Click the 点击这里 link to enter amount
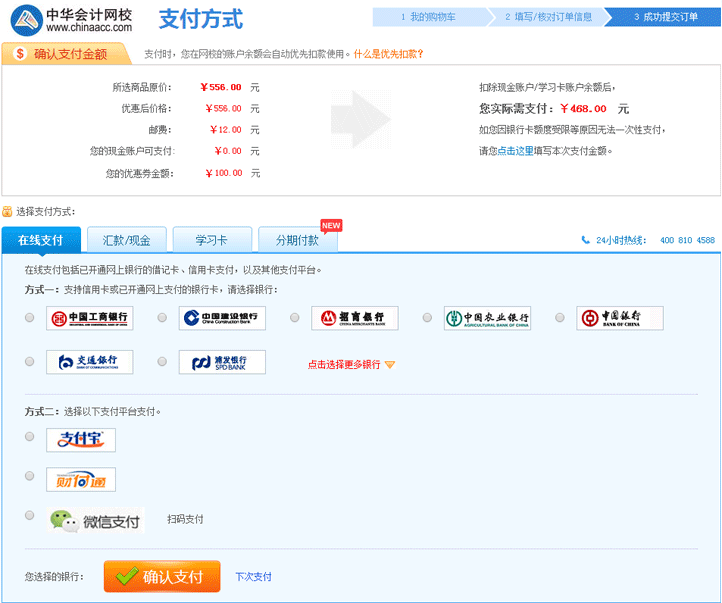Screen dimensions: 722x603 [x=515, y=151]
